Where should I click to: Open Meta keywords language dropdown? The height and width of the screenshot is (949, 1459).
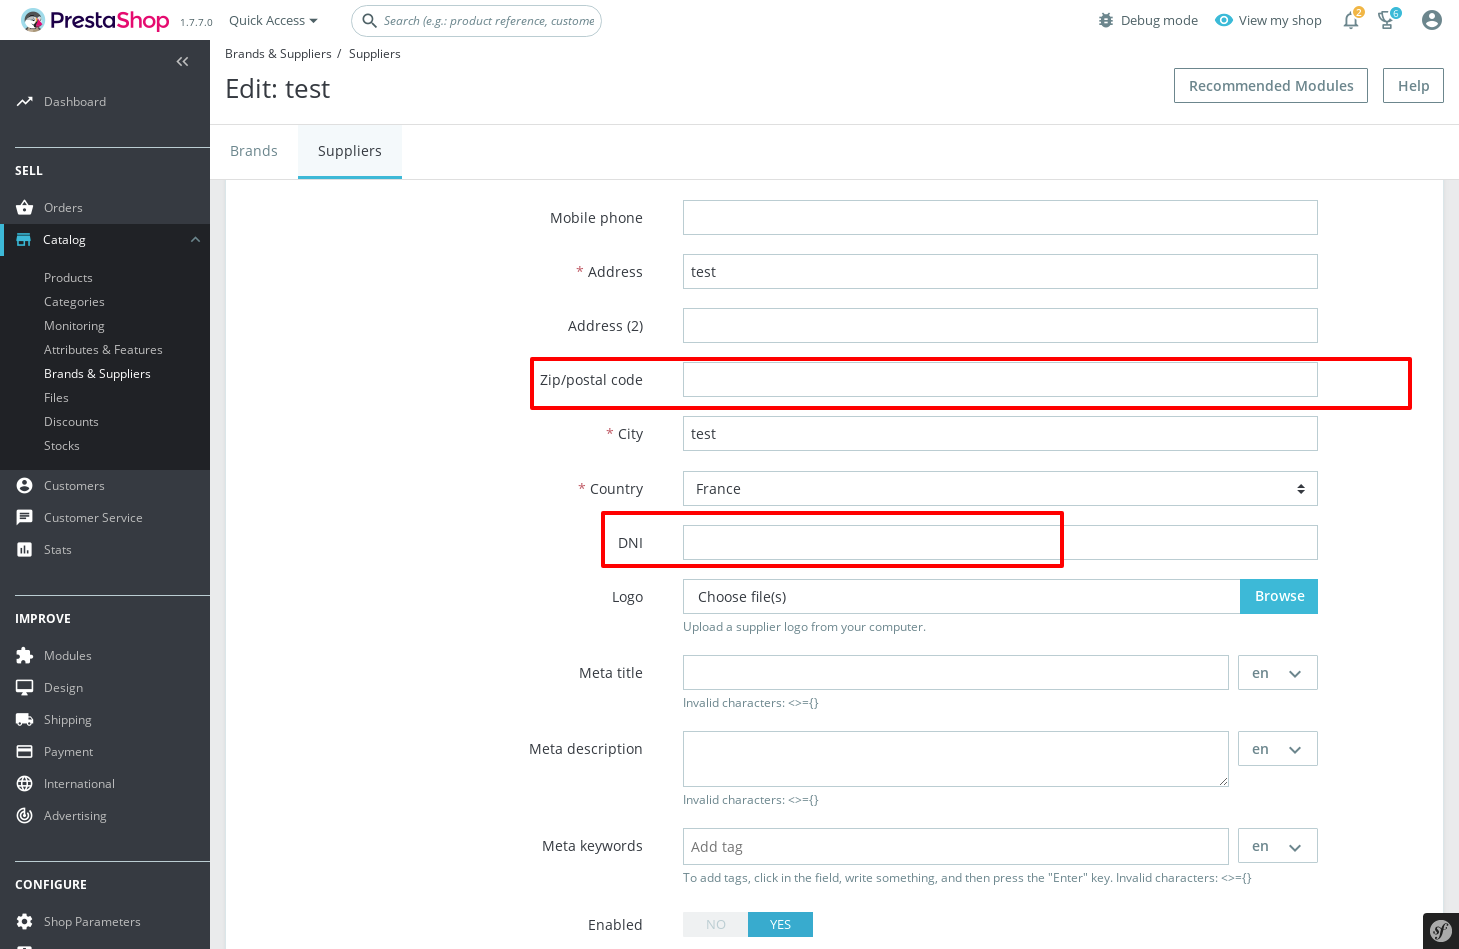coord(1278,846)
